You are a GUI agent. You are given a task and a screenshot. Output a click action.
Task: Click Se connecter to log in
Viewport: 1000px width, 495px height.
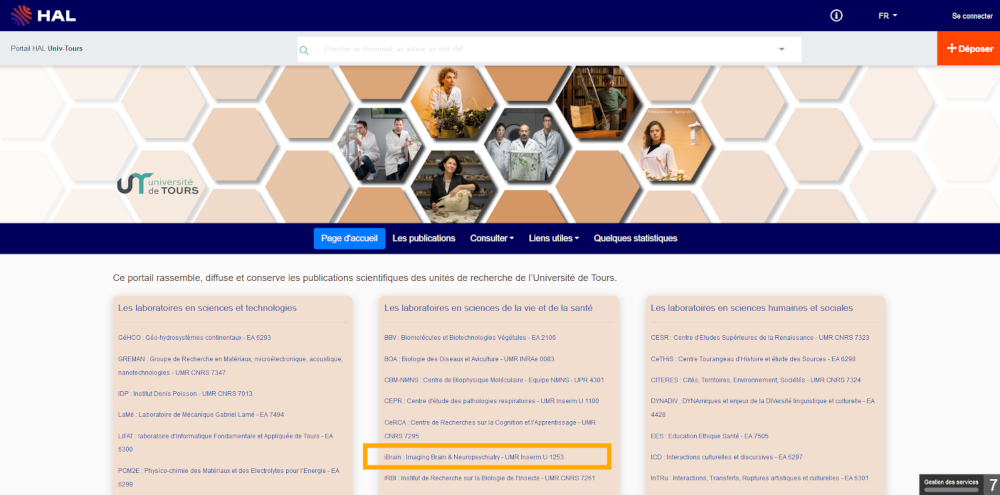pos(972,16)
